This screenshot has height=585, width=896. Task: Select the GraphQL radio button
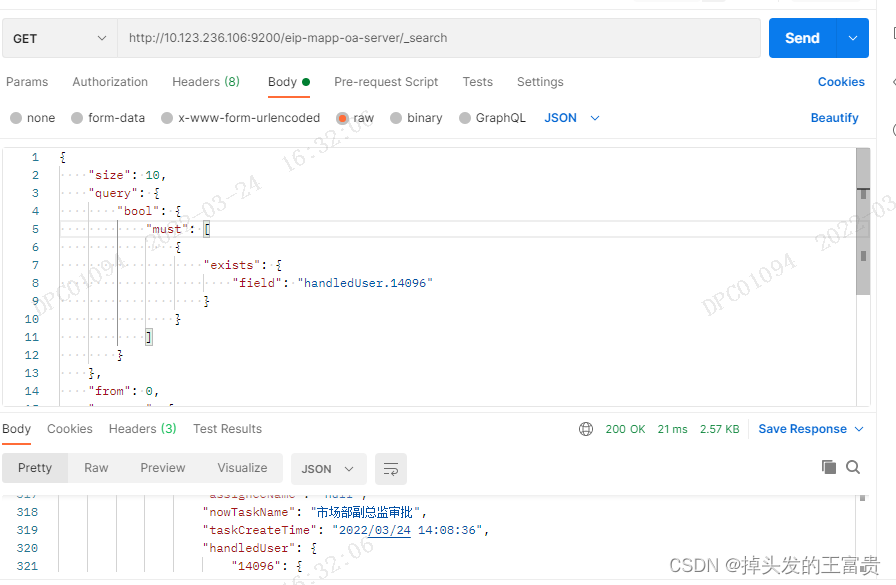coord(465,118)
